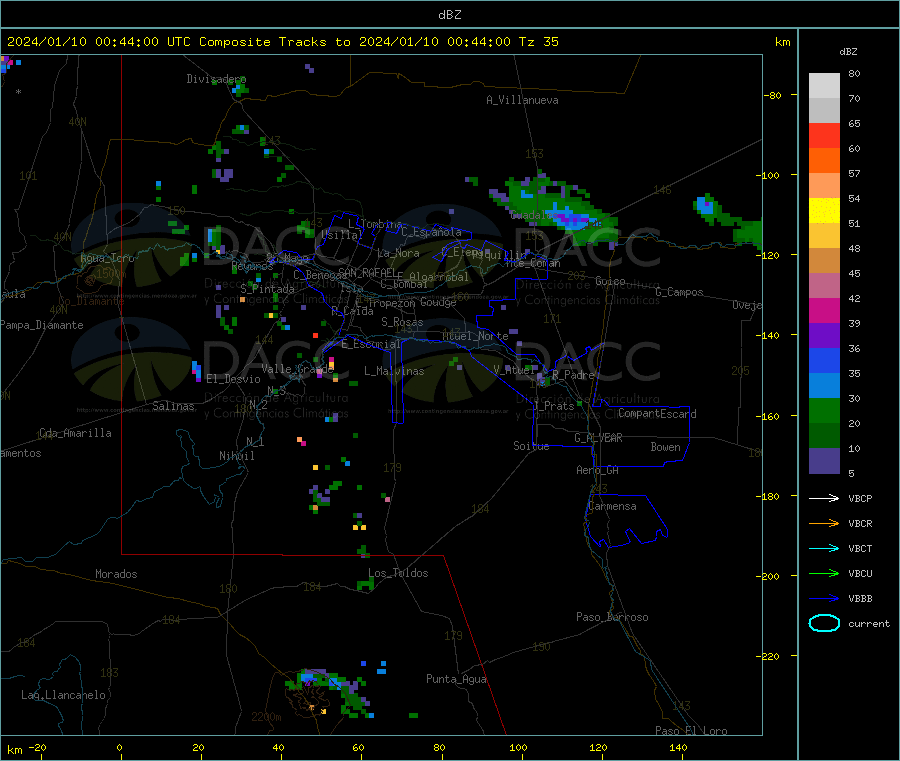Viewport: 900px width, 761px height.
Task: Click the E_Escorial map label
Action: [371, 344]
